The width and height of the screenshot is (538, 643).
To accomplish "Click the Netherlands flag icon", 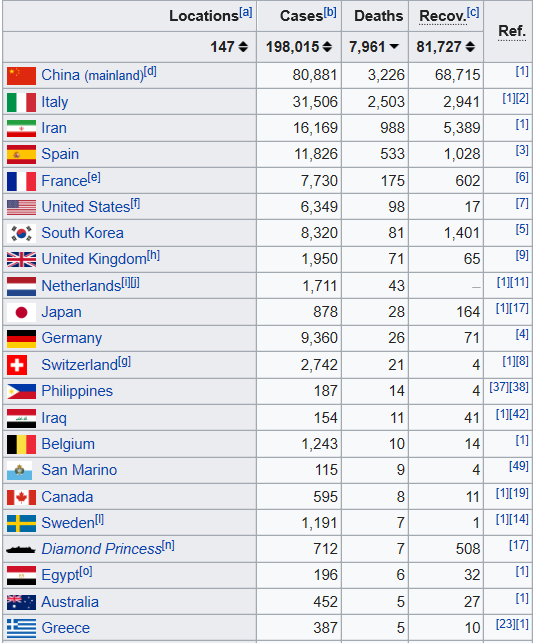I will pyautogui.click(x=21, y=286).
